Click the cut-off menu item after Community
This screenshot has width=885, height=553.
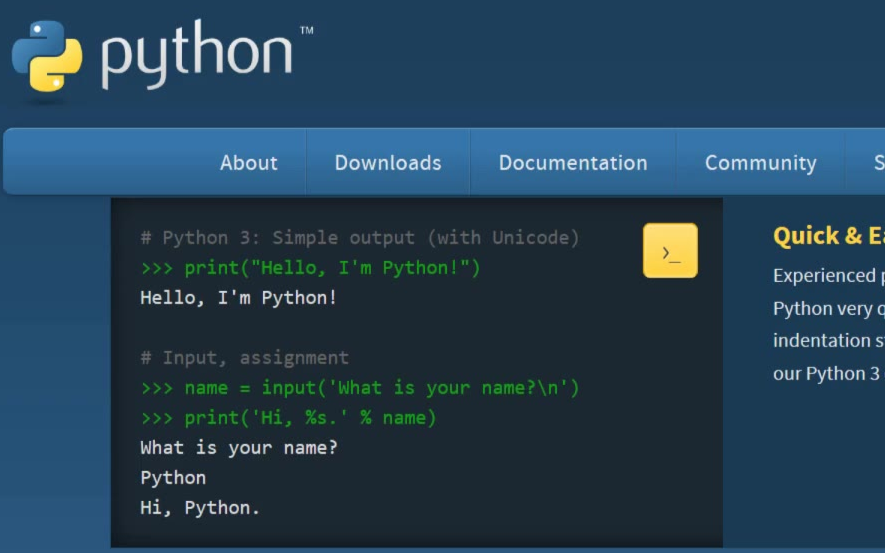876,162
